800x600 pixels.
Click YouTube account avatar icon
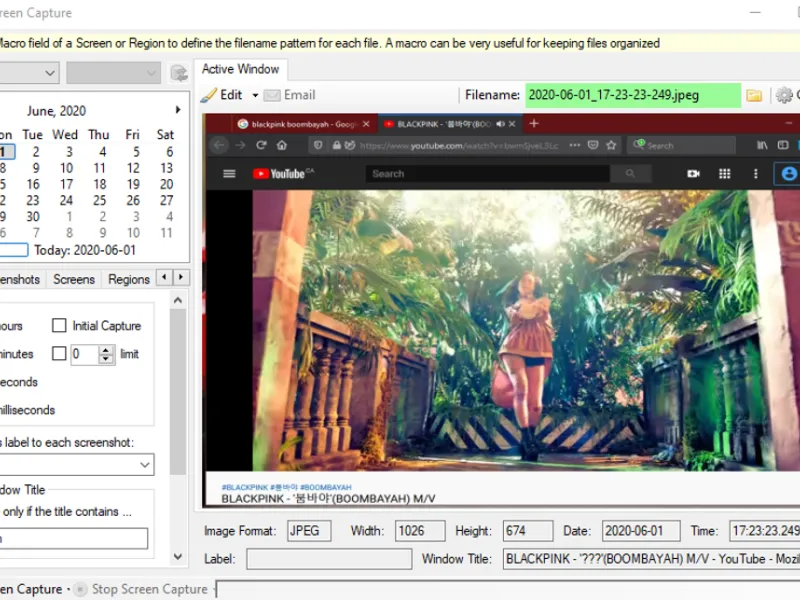coord(789,174)
